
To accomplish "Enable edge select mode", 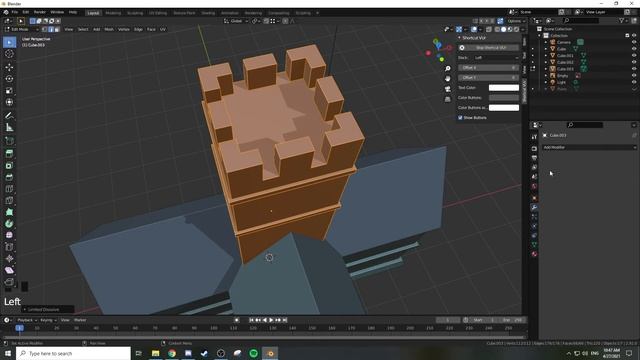I will click(x=51, y=29).
